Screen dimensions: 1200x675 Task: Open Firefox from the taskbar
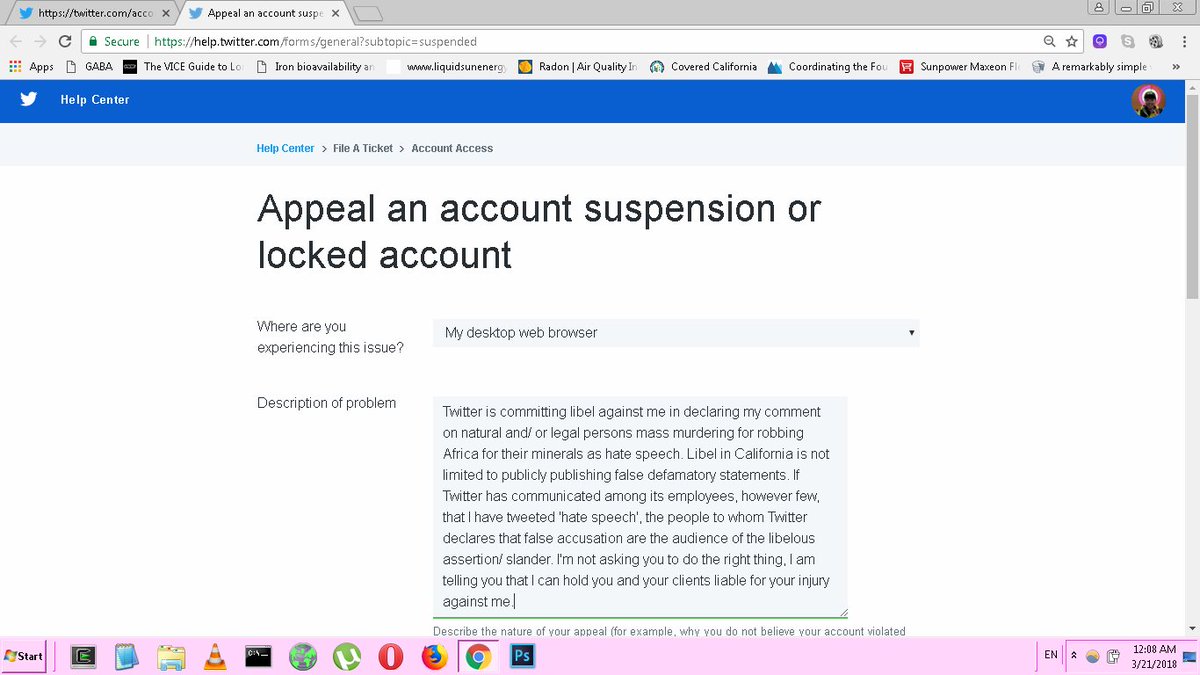tap(434, 656)
